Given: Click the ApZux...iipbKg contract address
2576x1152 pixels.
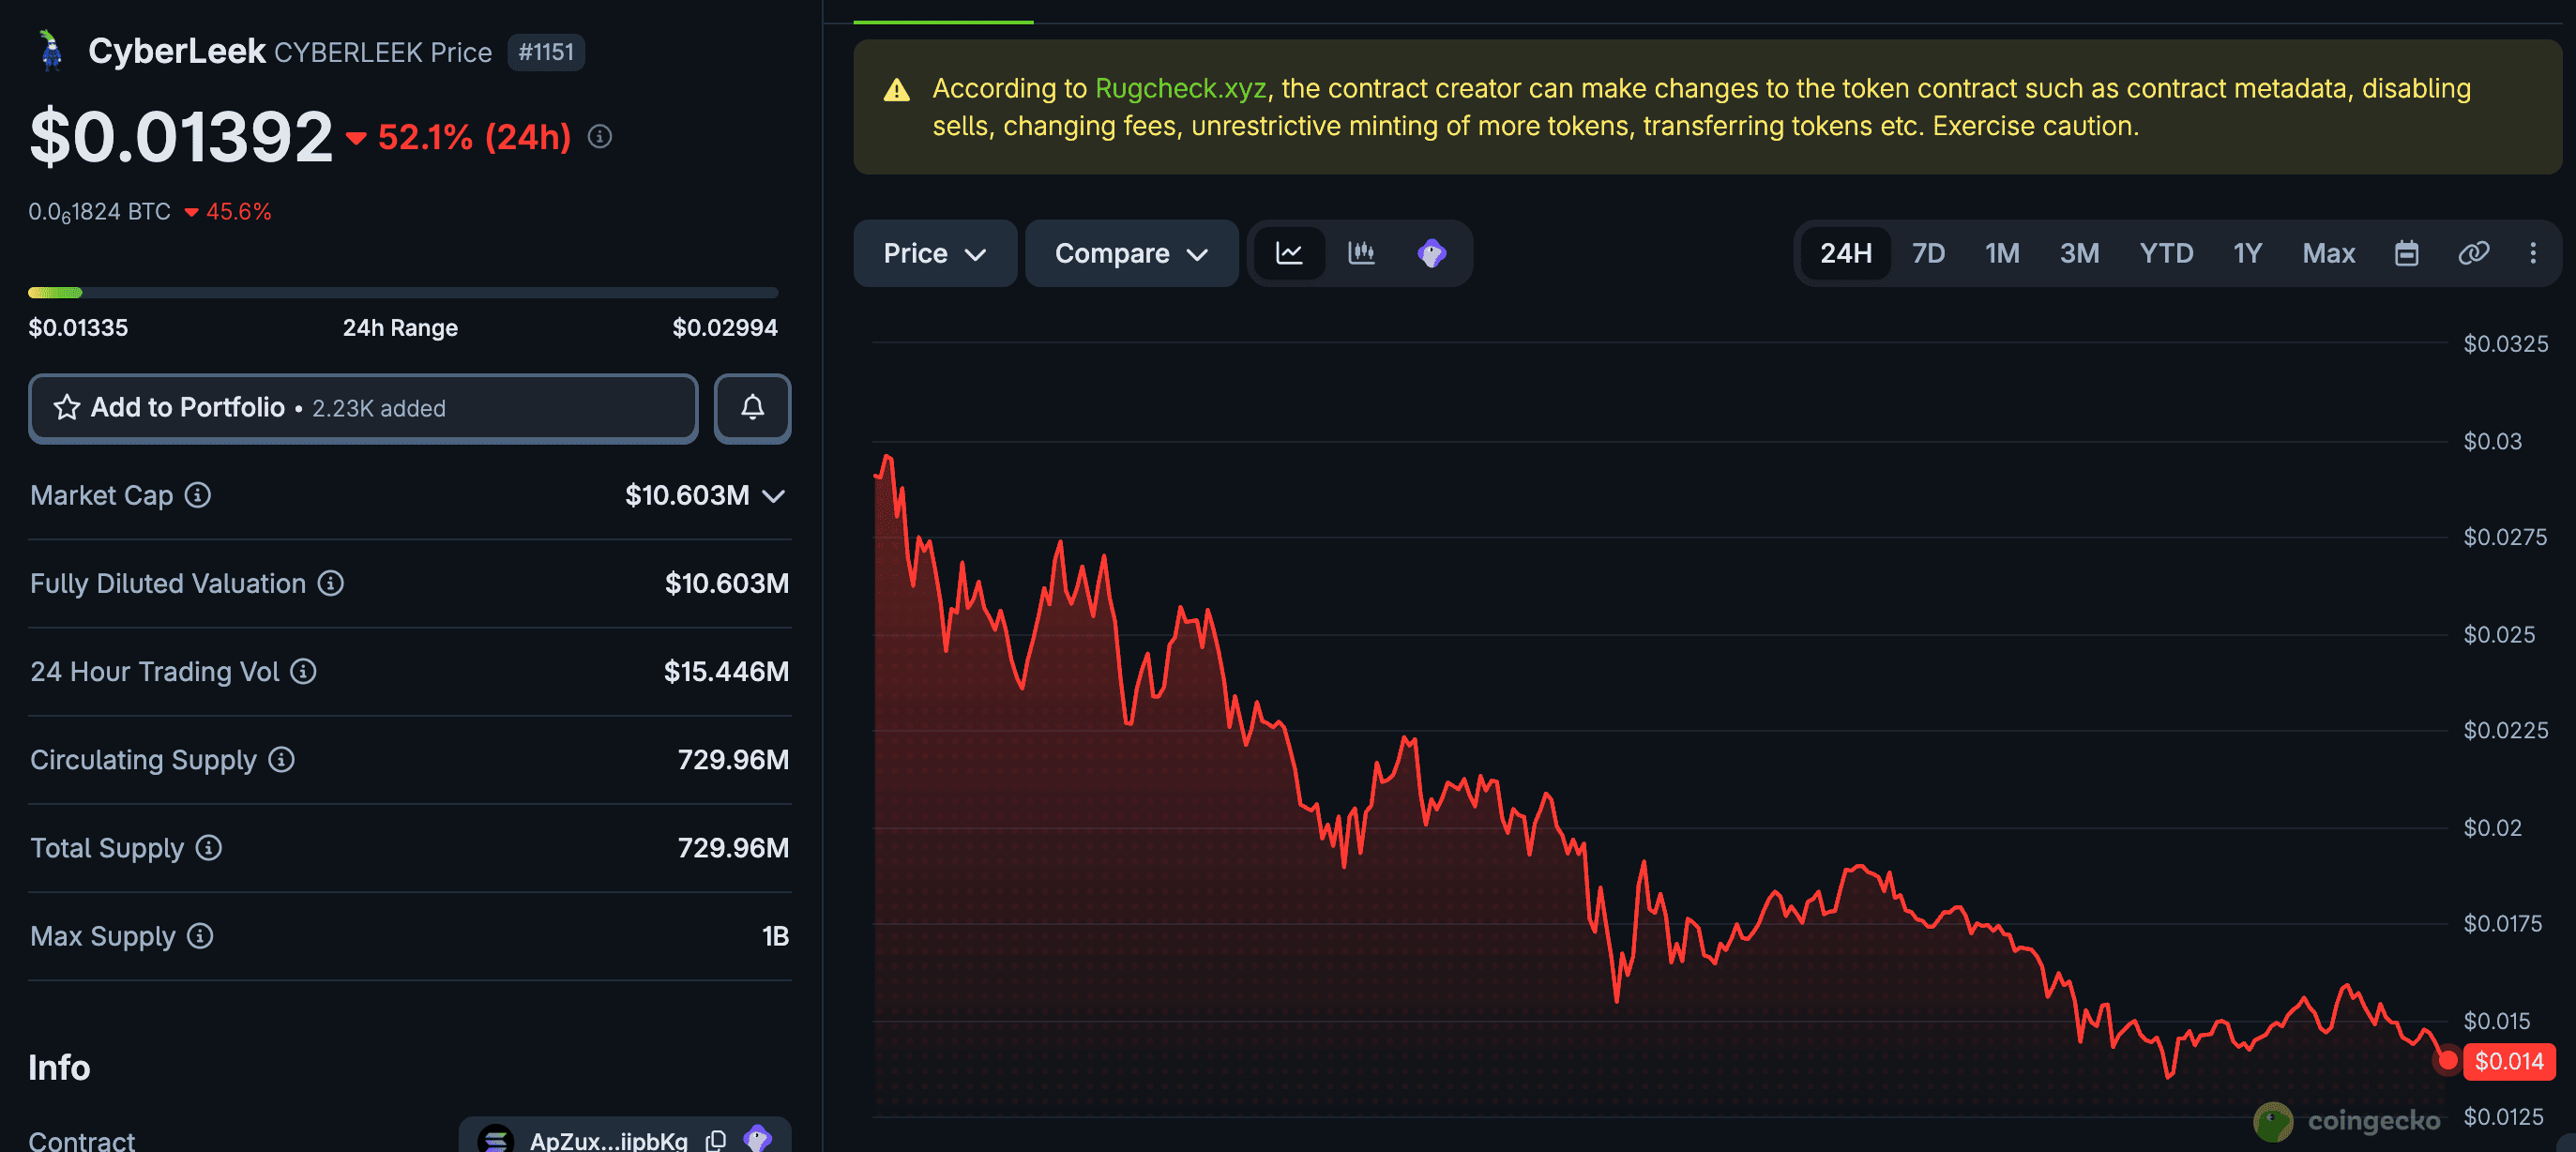Looking at the screenshot, I should tap(608, 1141).
